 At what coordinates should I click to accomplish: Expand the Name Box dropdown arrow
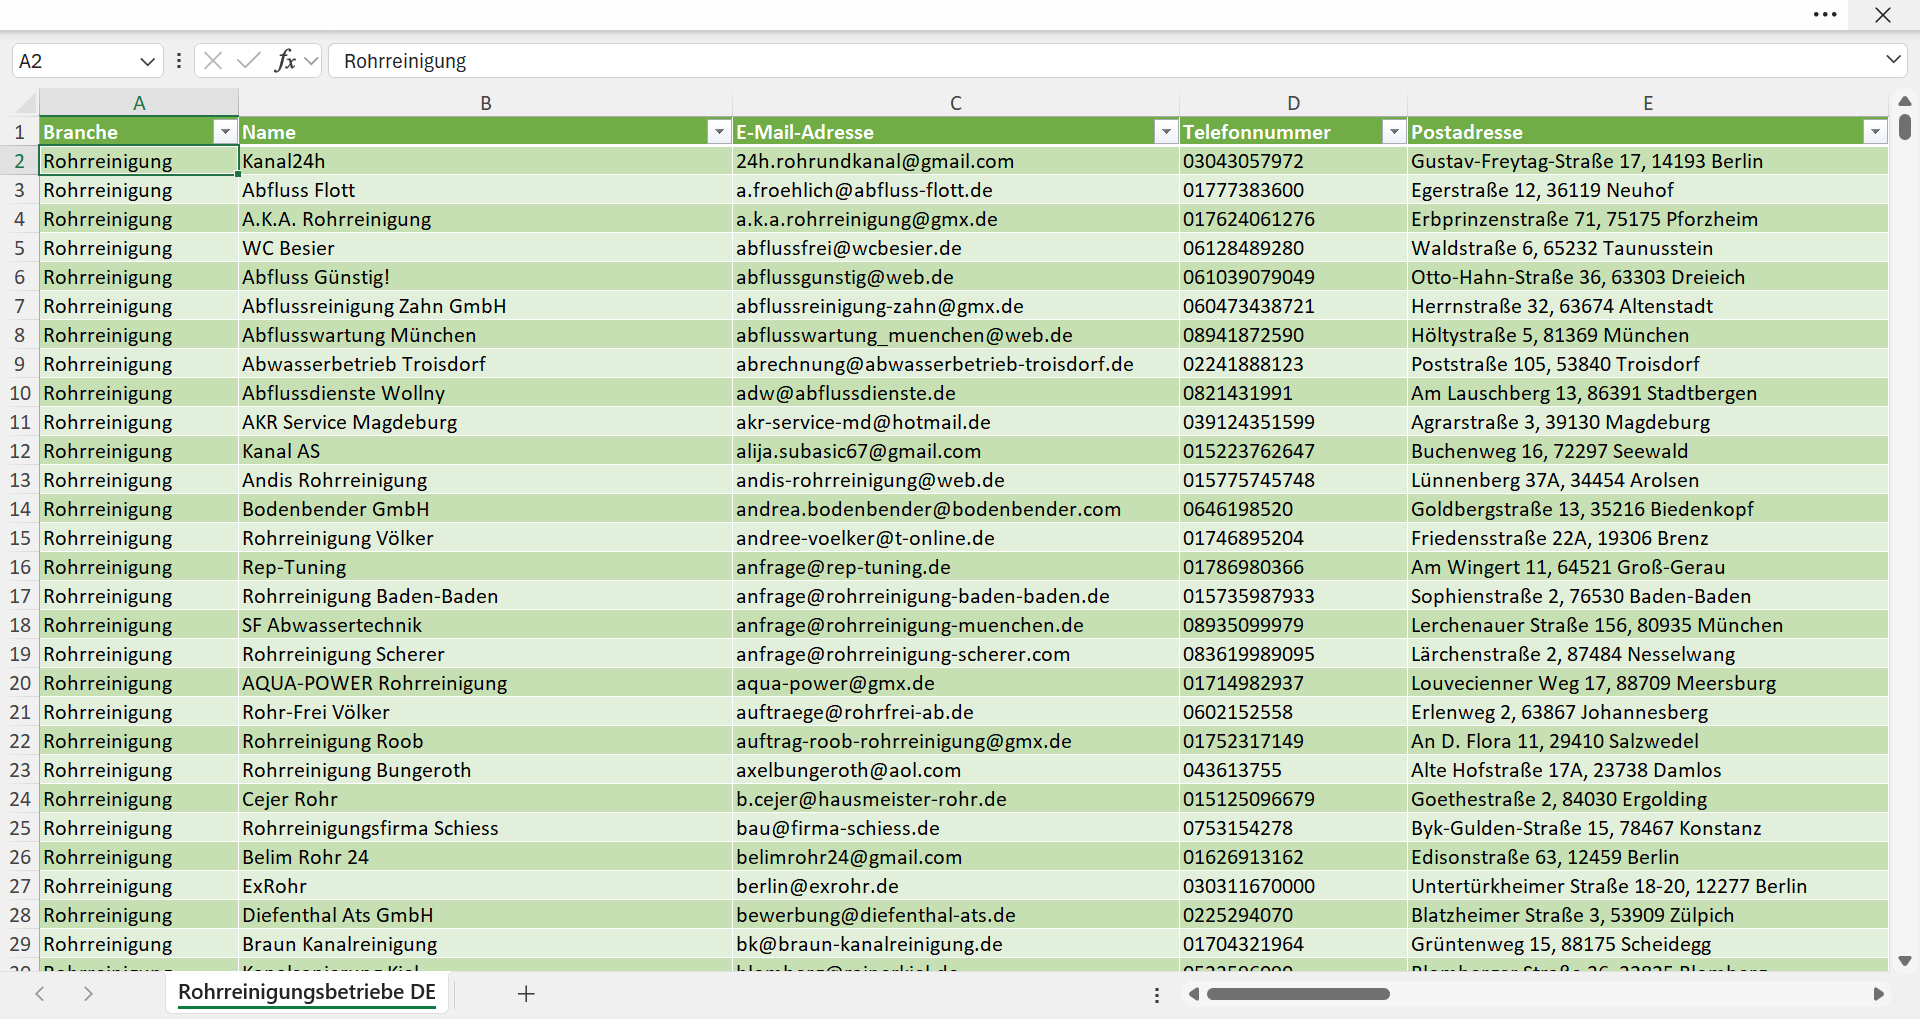[147, 61]
